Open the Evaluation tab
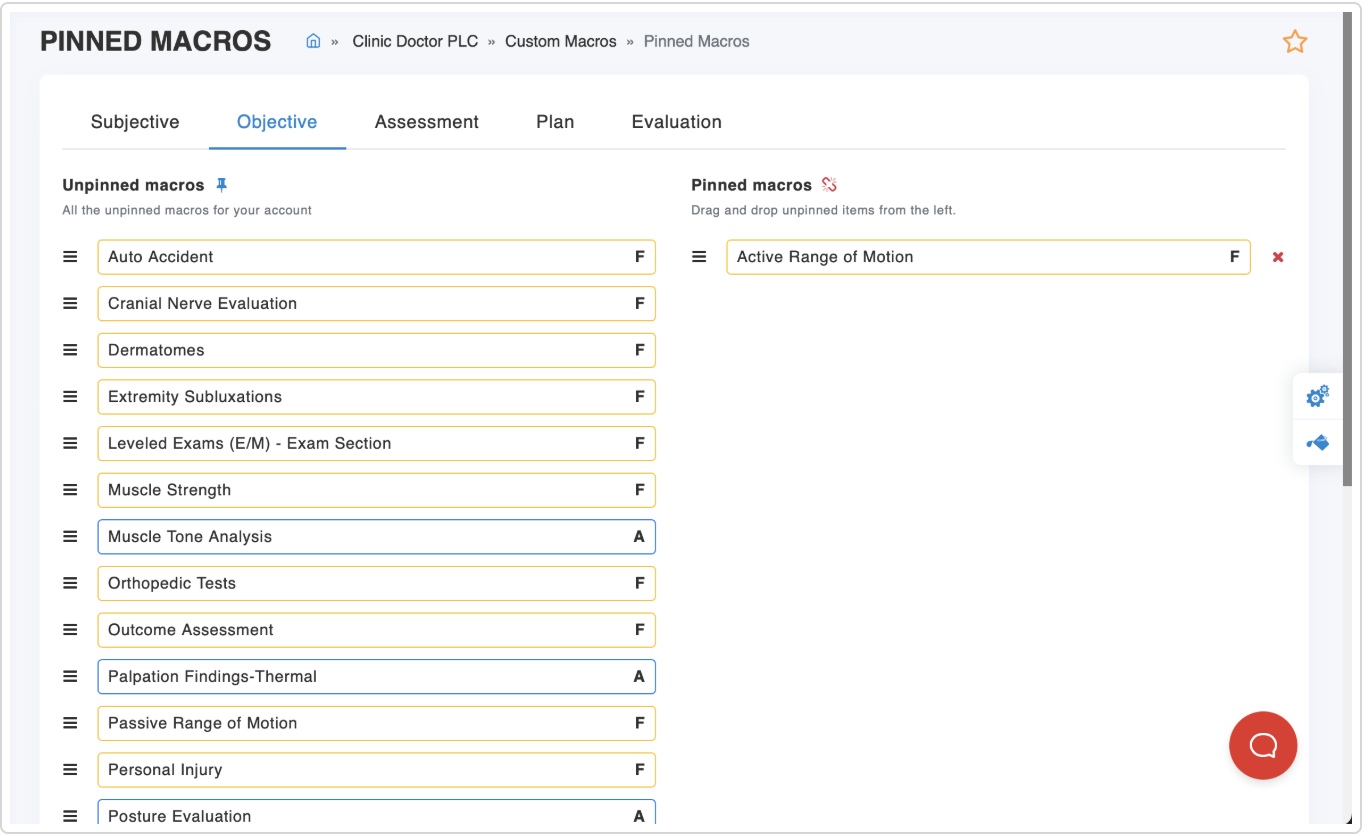This screenshot has height=836, width=1368. tap(677, 122)
